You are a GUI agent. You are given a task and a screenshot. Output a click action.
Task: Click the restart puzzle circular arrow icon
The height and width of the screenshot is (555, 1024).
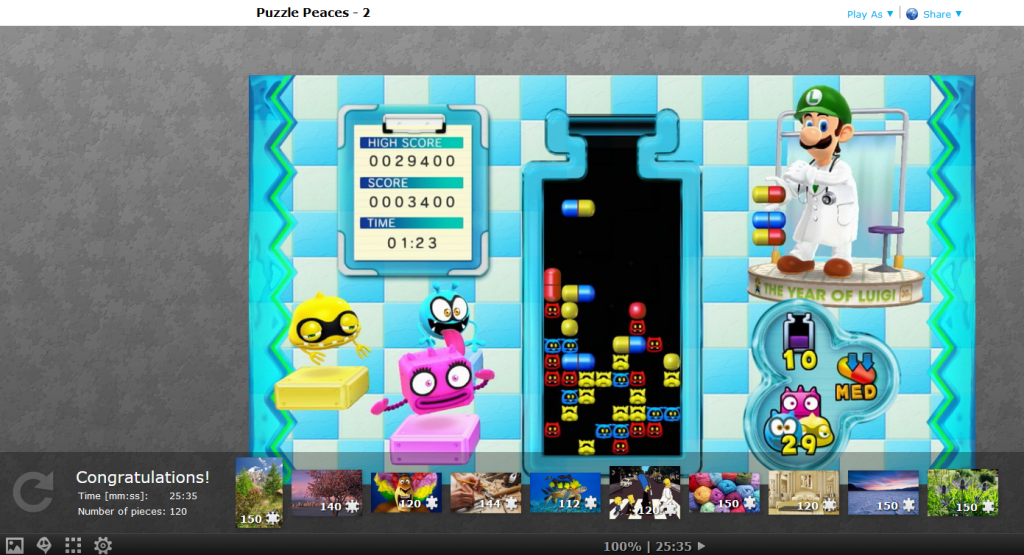33,492
